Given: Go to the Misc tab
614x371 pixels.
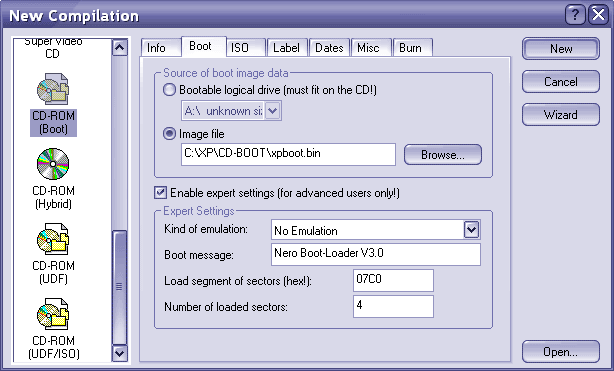Looking at the screenshot, I should [371, 48].
